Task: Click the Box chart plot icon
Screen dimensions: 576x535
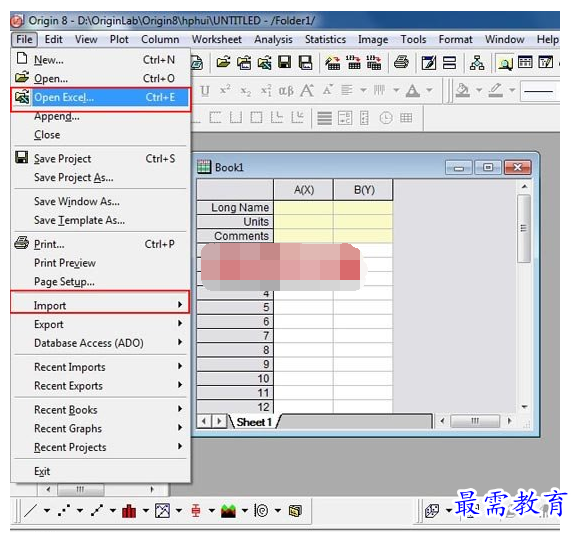Action: tap(195, 510)
